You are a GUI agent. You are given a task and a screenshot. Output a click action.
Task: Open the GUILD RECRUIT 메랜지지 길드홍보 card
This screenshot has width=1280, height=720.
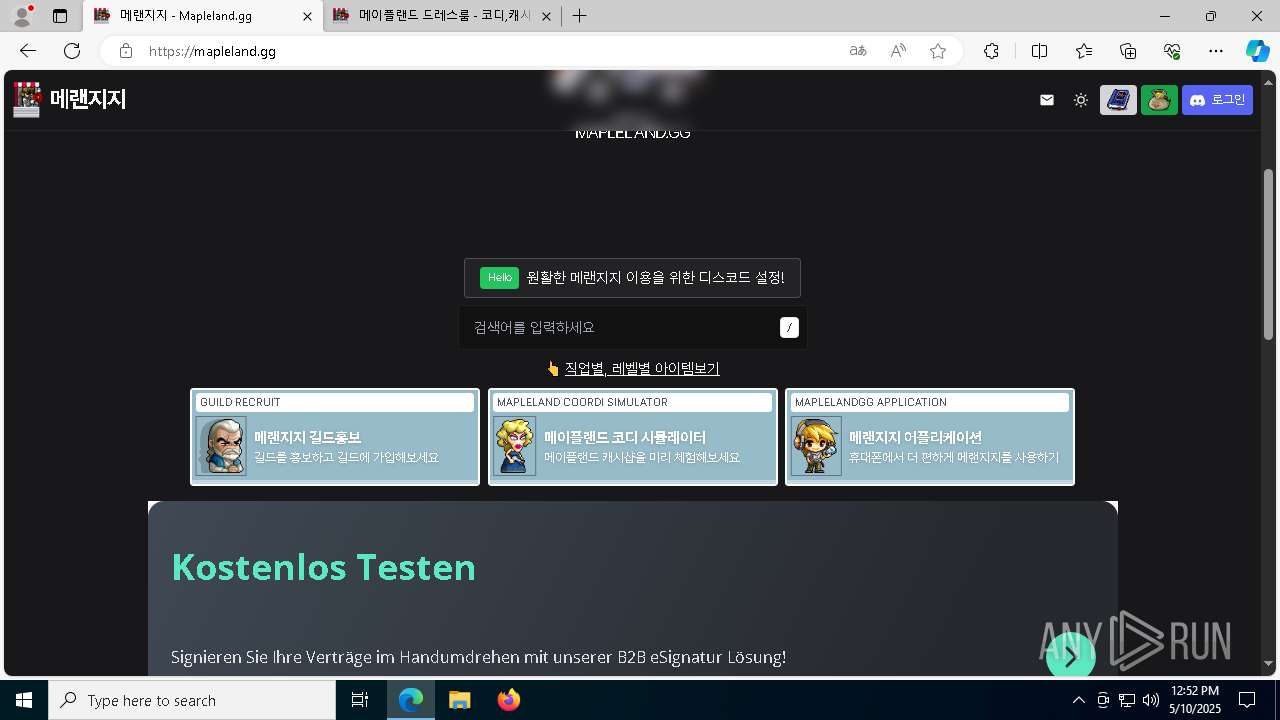click(x=335, y=437)
